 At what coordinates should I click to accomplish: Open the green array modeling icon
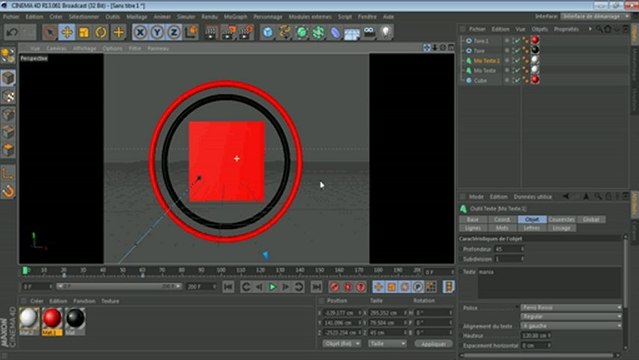[x=318, y=32]
